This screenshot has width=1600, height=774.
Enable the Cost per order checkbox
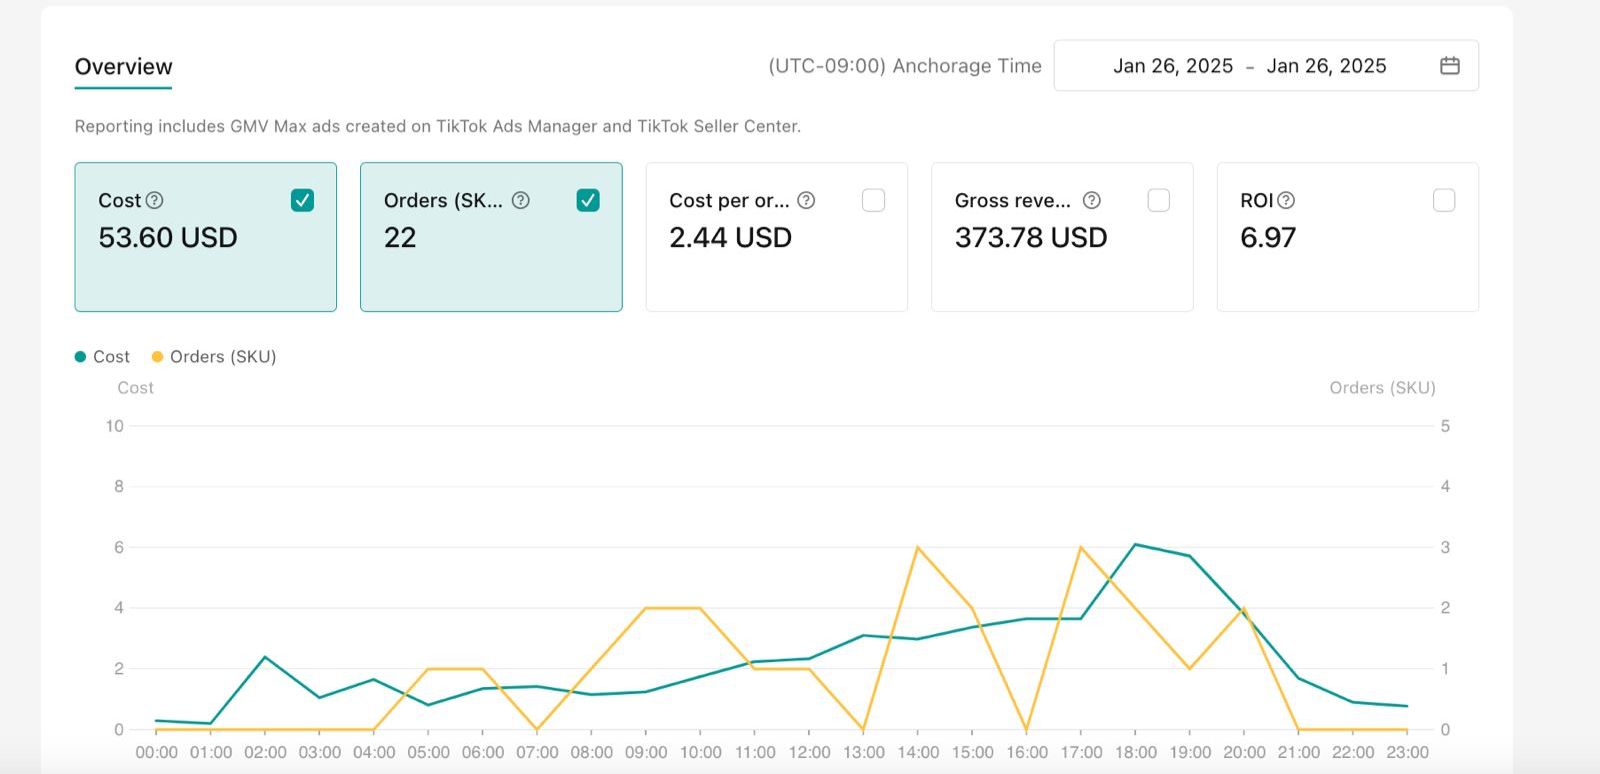(x=873, y=200)
